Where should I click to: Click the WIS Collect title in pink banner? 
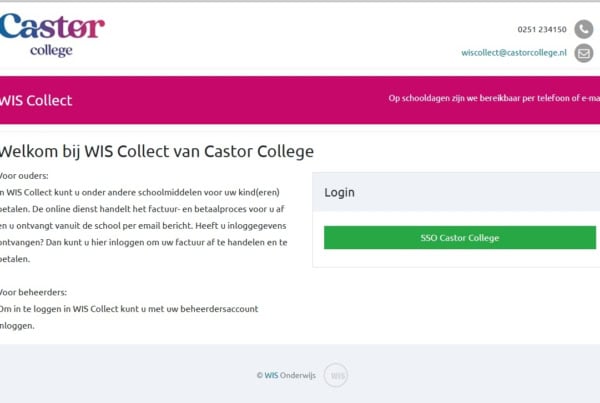tap(36, 100)
